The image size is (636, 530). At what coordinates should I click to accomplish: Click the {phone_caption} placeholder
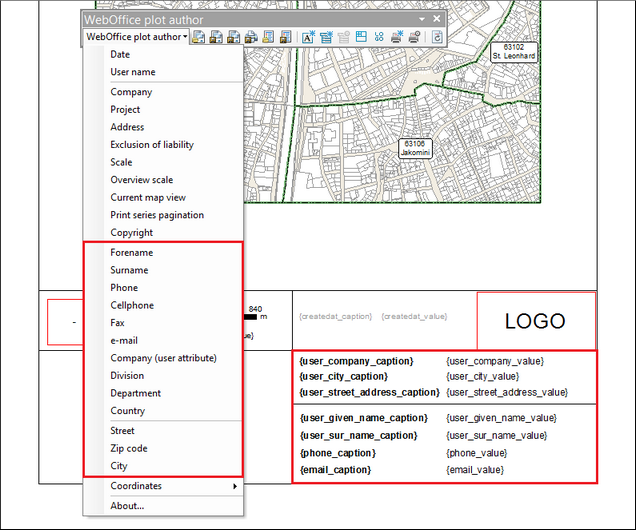coord(337,453)
